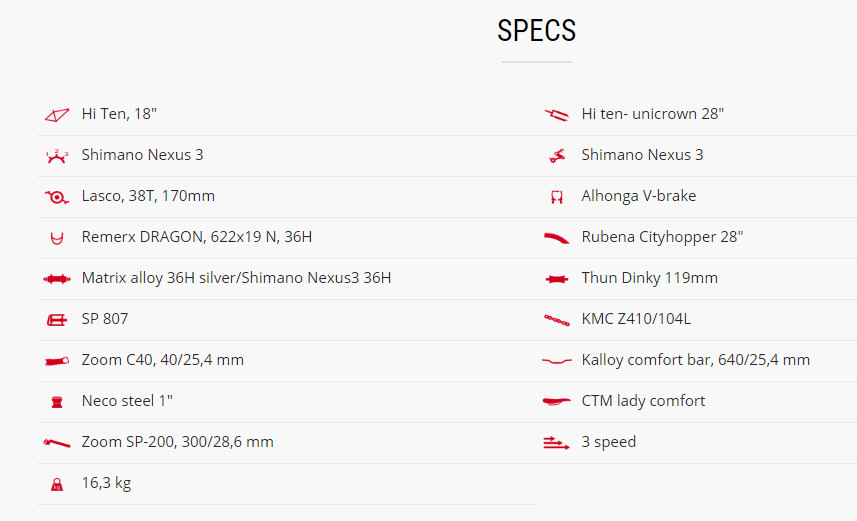
Task: Click the frame icon beside Hi Ten, 18"
Action: click(x=57, y=115)
